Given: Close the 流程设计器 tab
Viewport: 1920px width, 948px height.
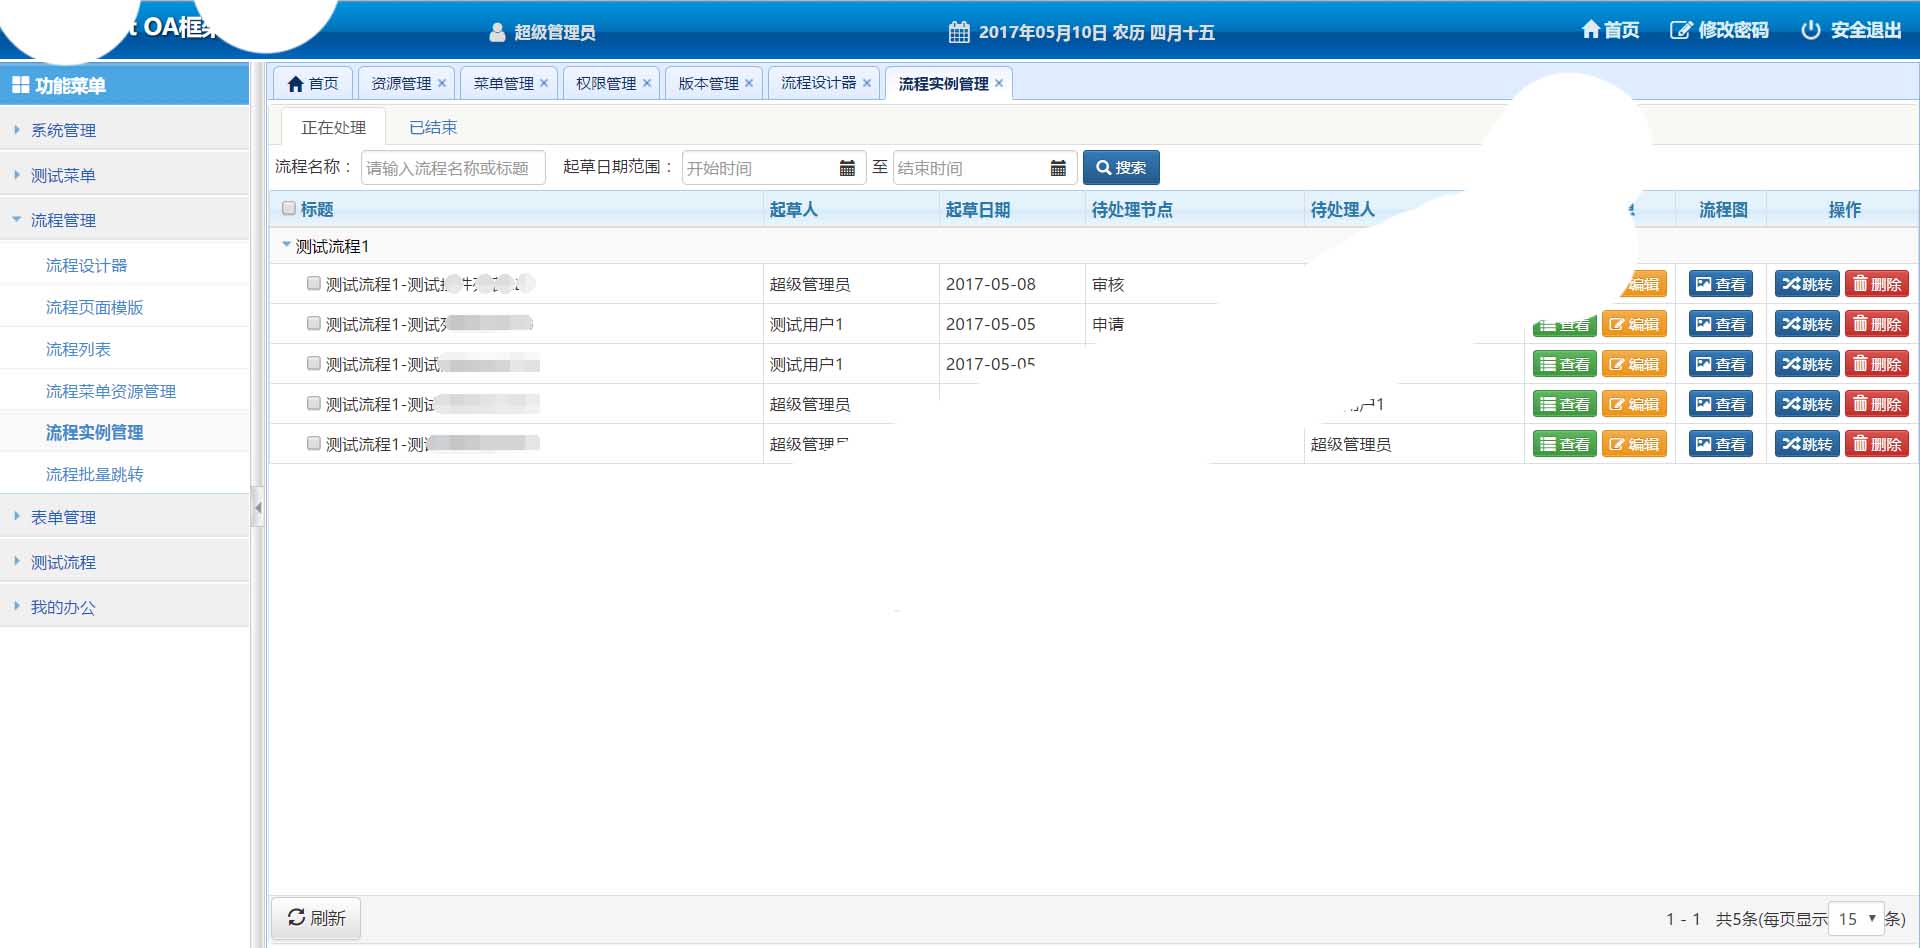Looking at the screenshot, I should pos(867,83).
